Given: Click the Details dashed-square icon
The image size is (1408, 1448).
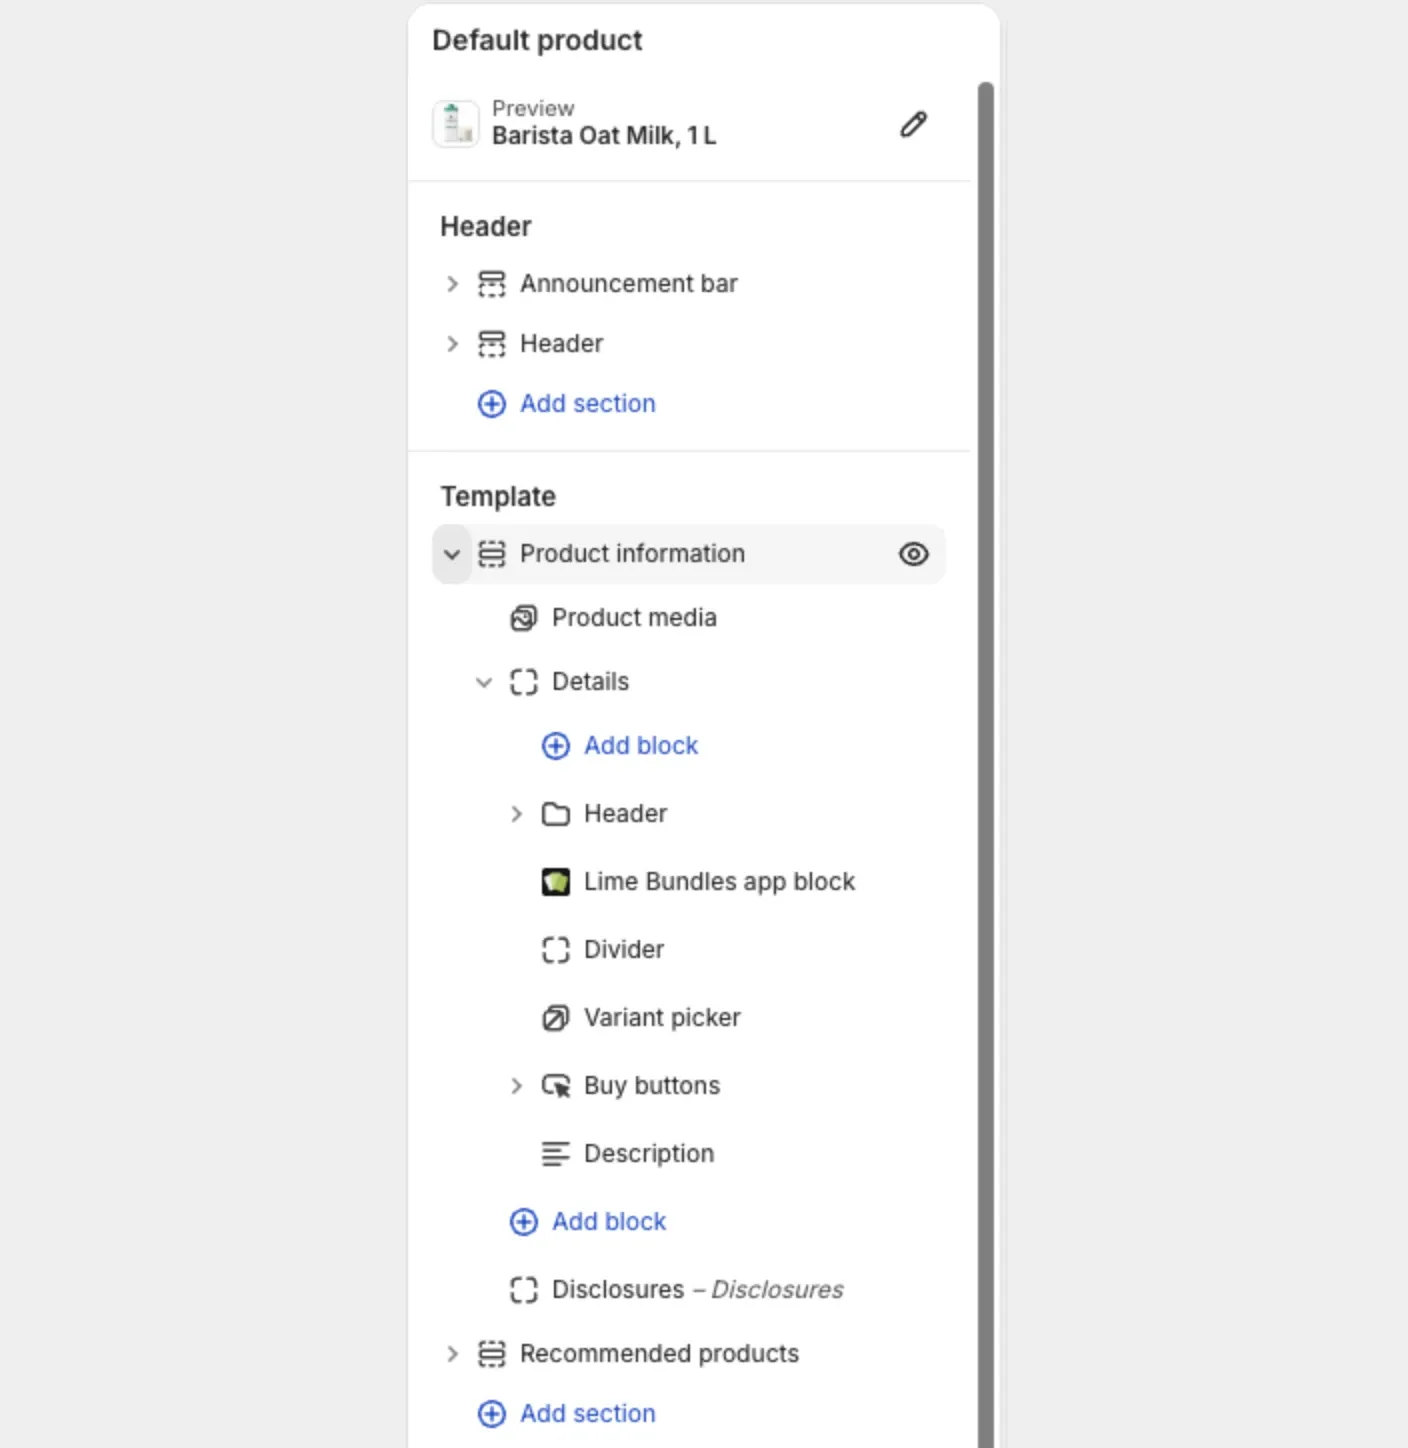Looking at the screenshot, I should pyautogui.click(x=523, y=682).
